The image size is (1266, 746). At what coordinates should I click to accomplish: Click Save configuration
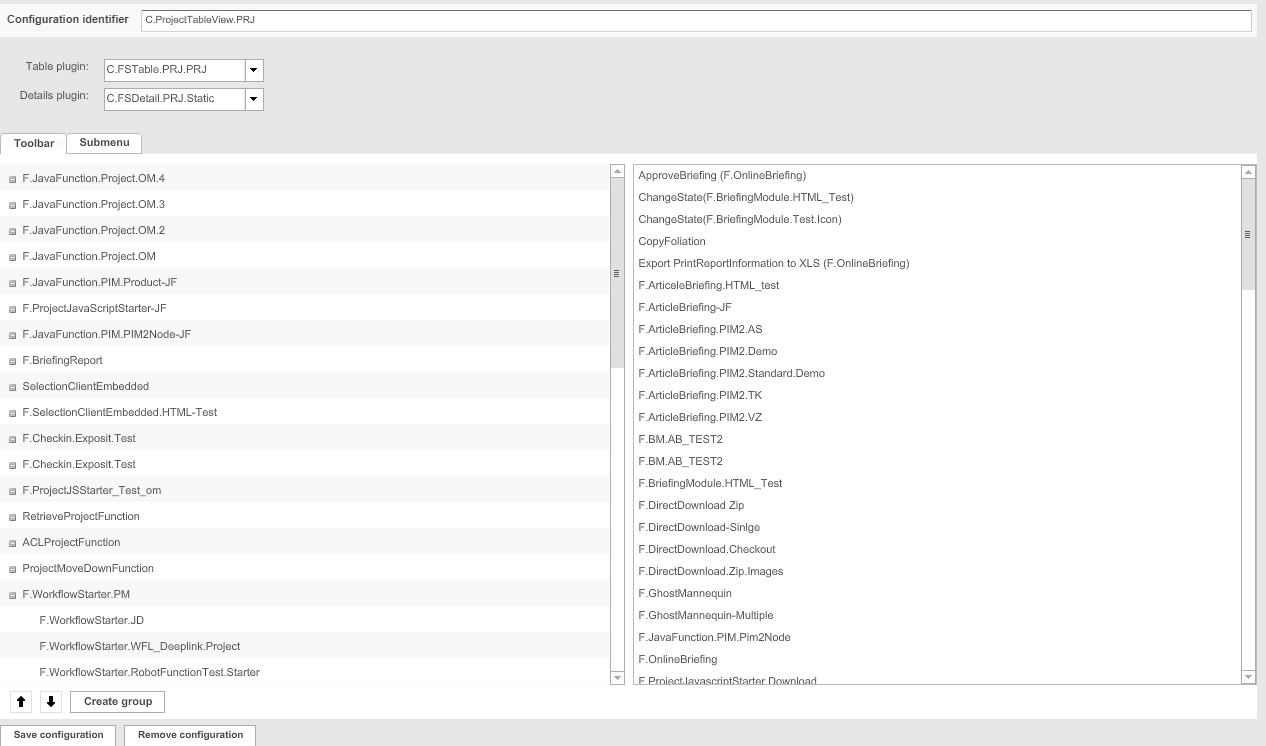[58, 734]
